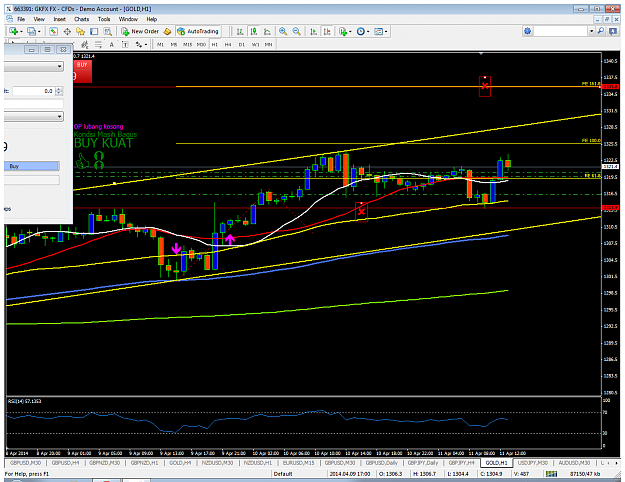Open the Charts menu
The width and height of the screenshot is (625, 482).
click(81, 19)
